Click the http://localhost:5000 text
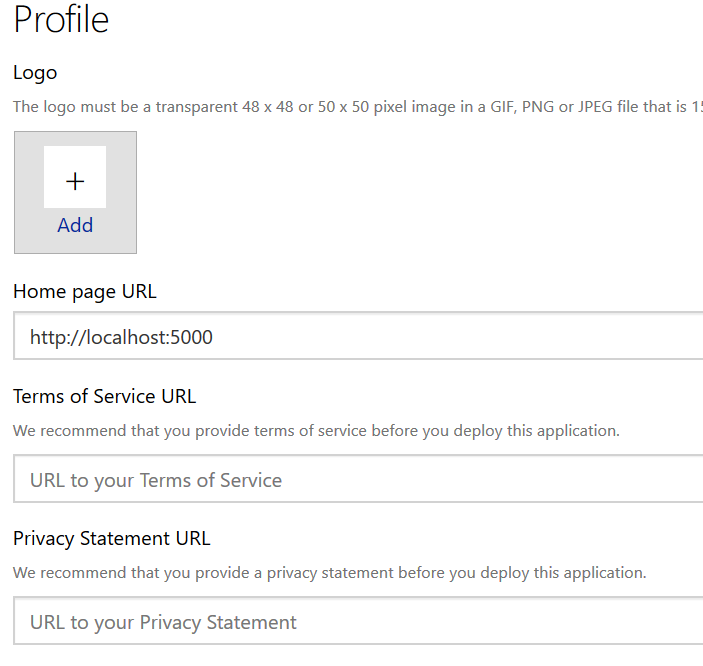Screen dimensions: 703x666 pyautogui.click(x=121, y=338)
